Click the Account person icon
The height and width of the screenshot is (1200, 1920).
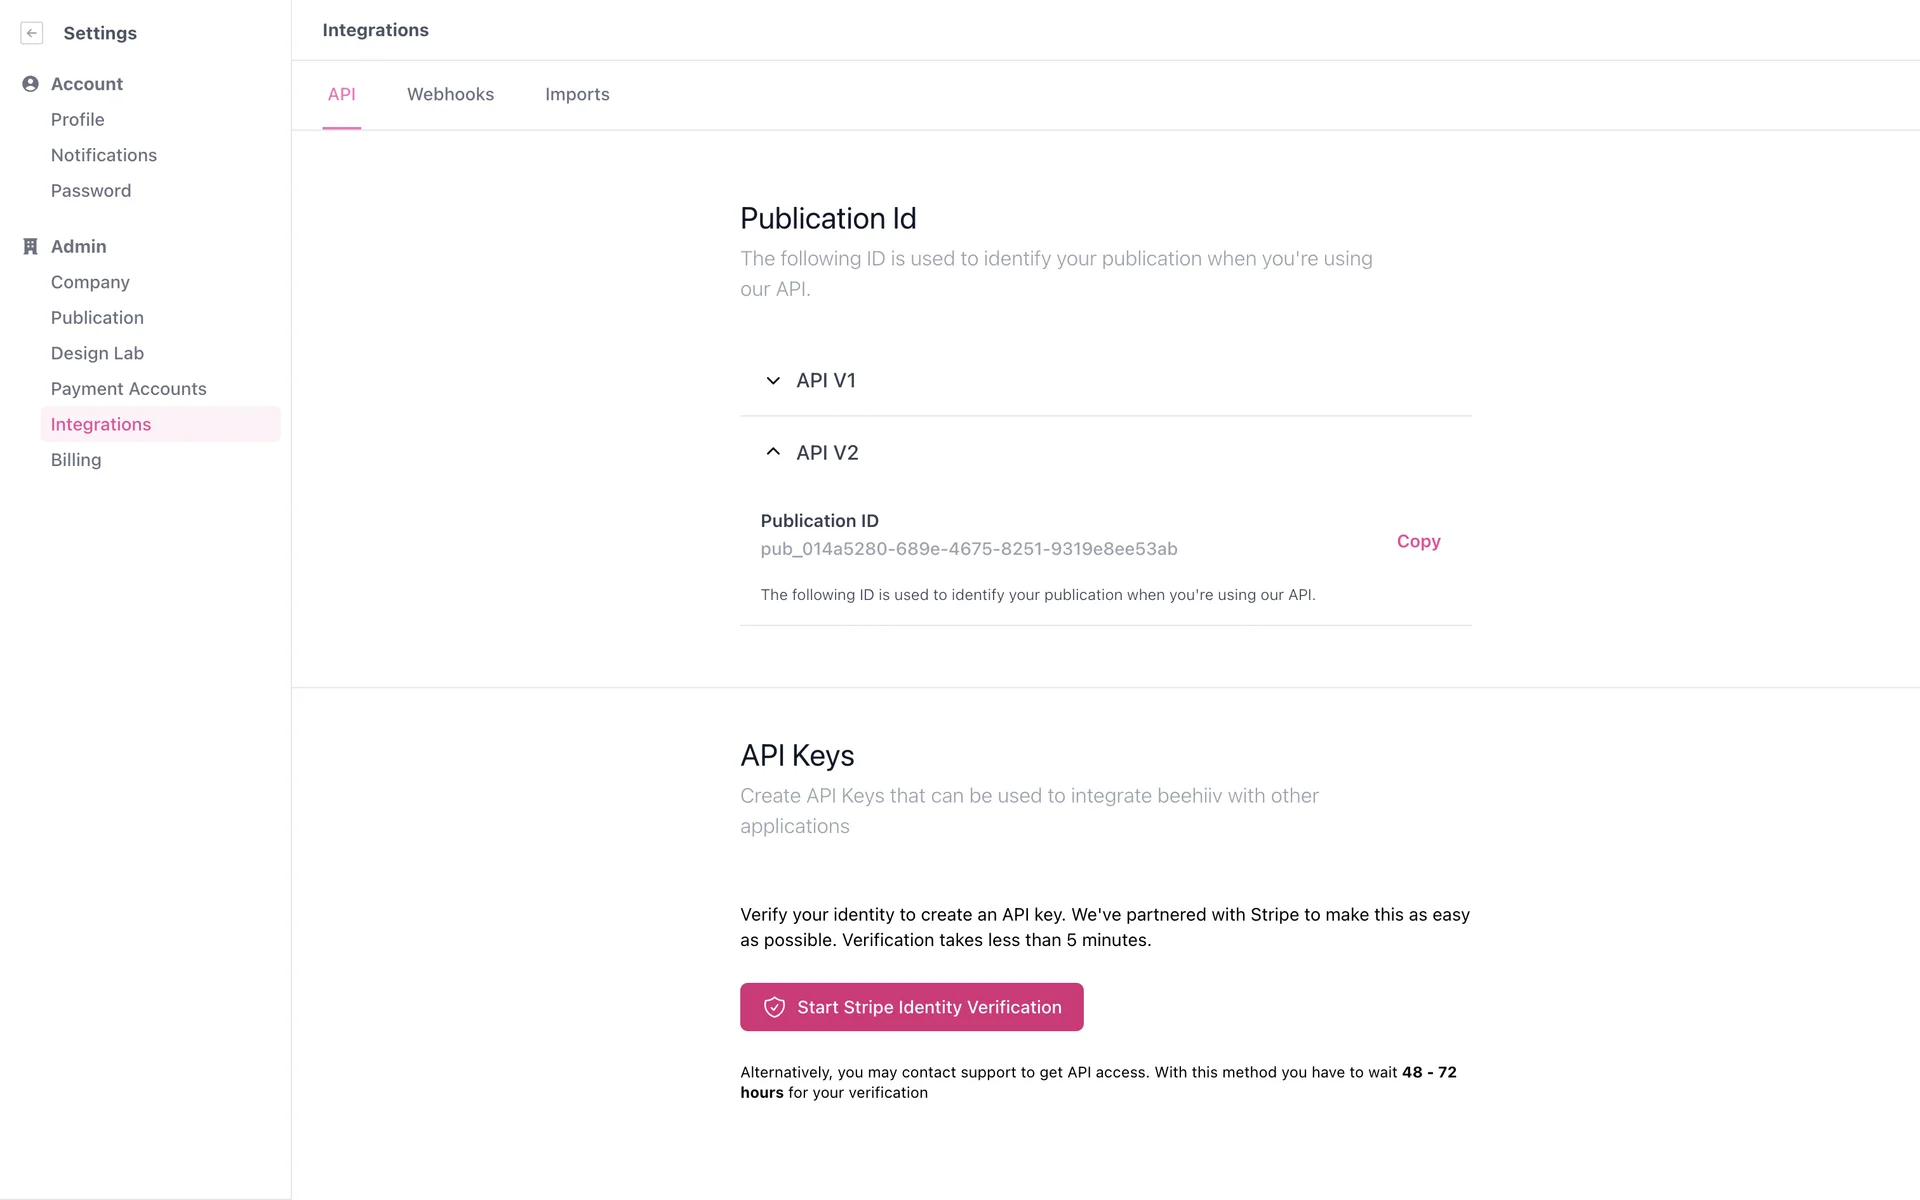(30, 84)
